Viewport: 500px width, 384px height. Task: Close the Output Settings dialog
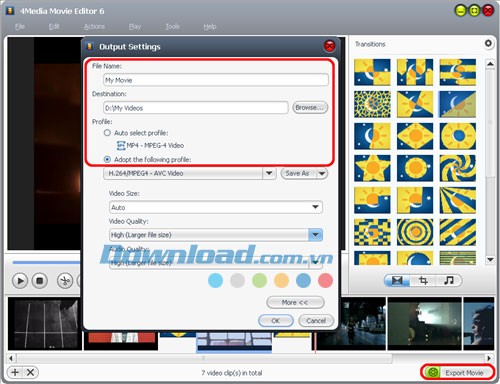[x=329, y=46]
